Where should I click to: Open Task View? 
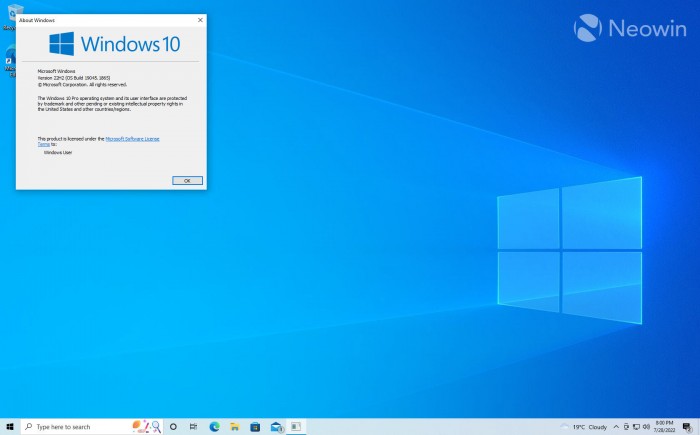[x=193, y=426]
